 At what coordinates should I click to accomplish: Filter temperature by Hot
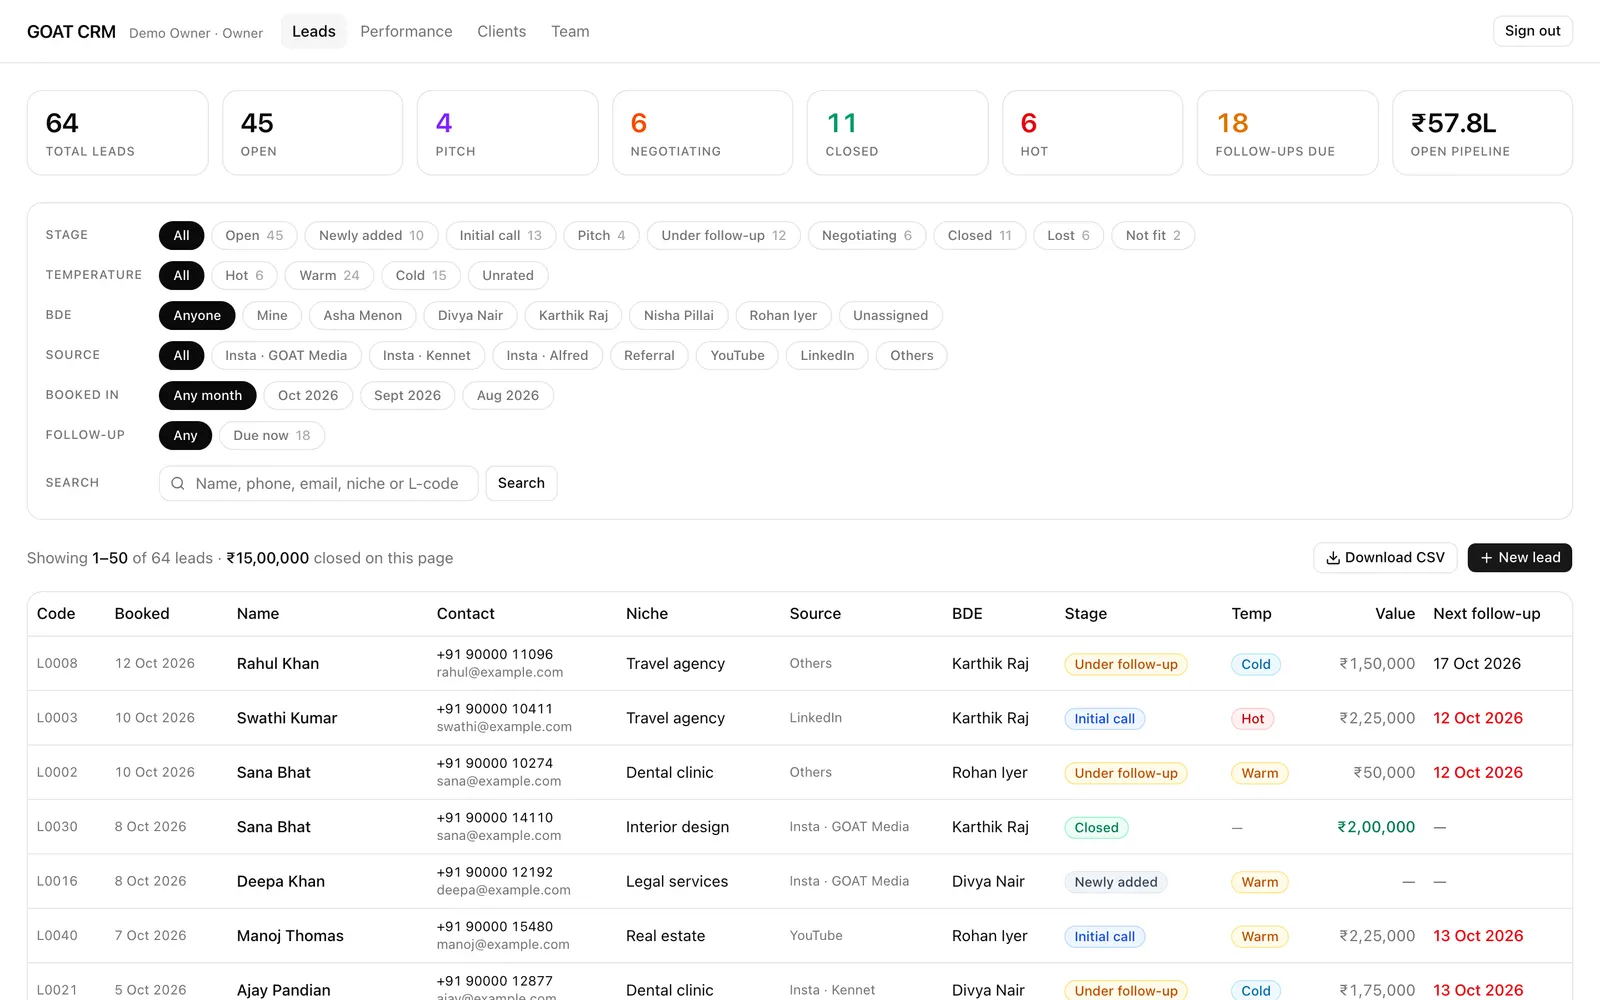[244, 276]
